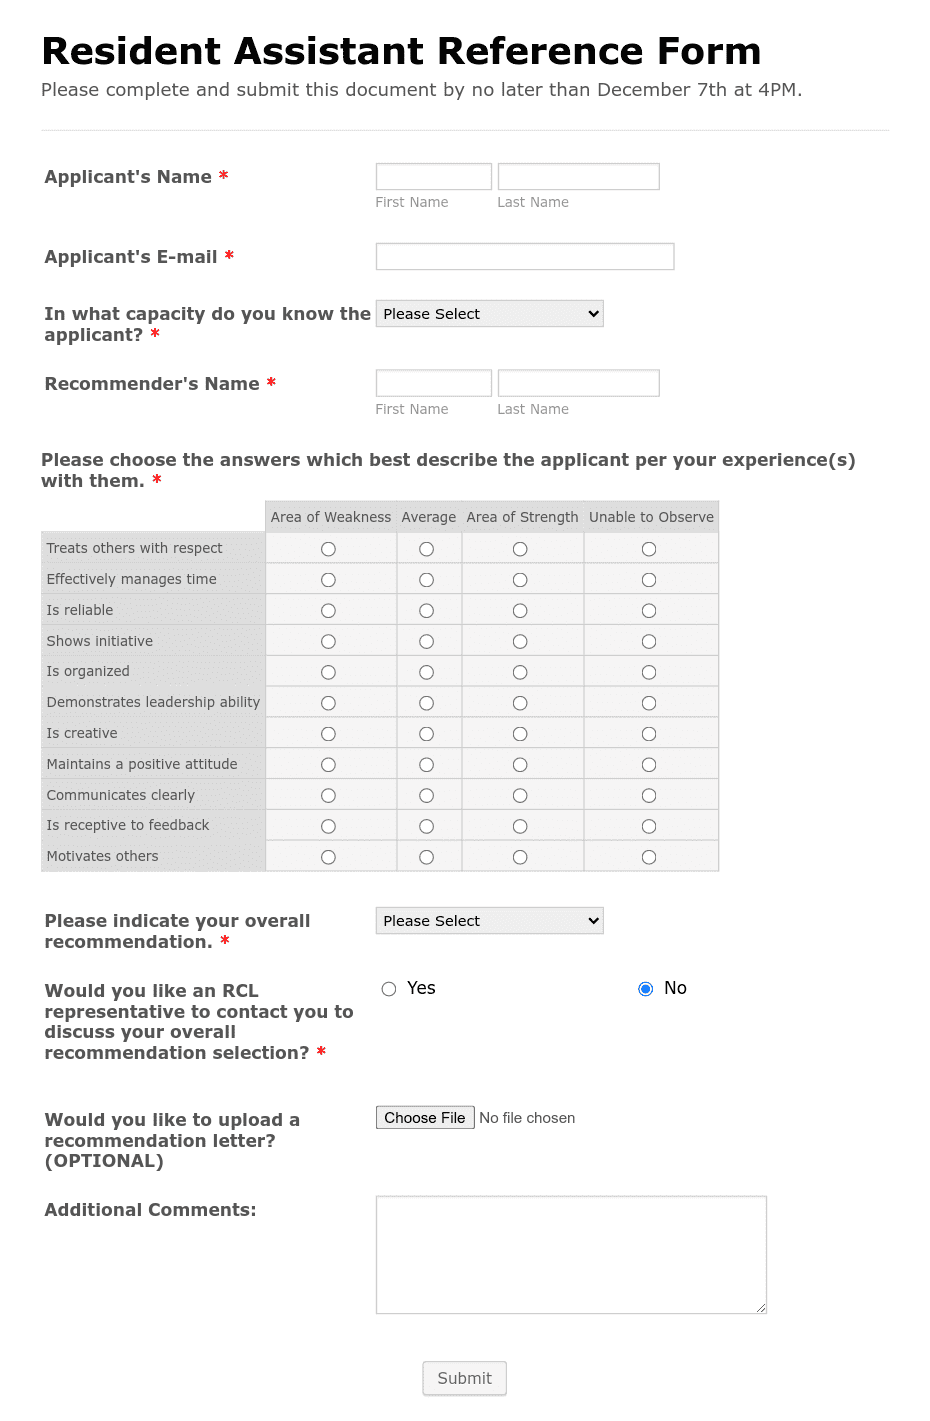This screenshot has height=1421, width=930.
Task: Mark "Demonstrates leadership ability" as Unable to Observe
Action: [x=648, y=702]
